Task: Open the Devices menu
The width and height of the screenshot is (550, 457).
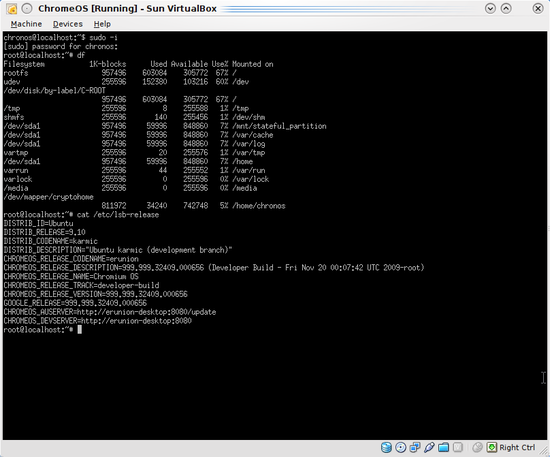Action: point(68,24)
